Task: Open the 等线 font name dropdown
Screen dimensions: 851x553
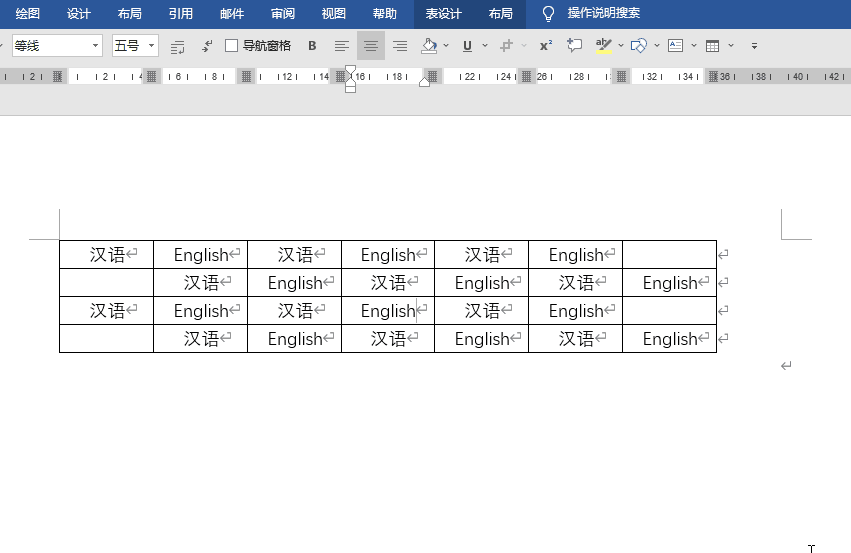Action: tap(95, 46)
